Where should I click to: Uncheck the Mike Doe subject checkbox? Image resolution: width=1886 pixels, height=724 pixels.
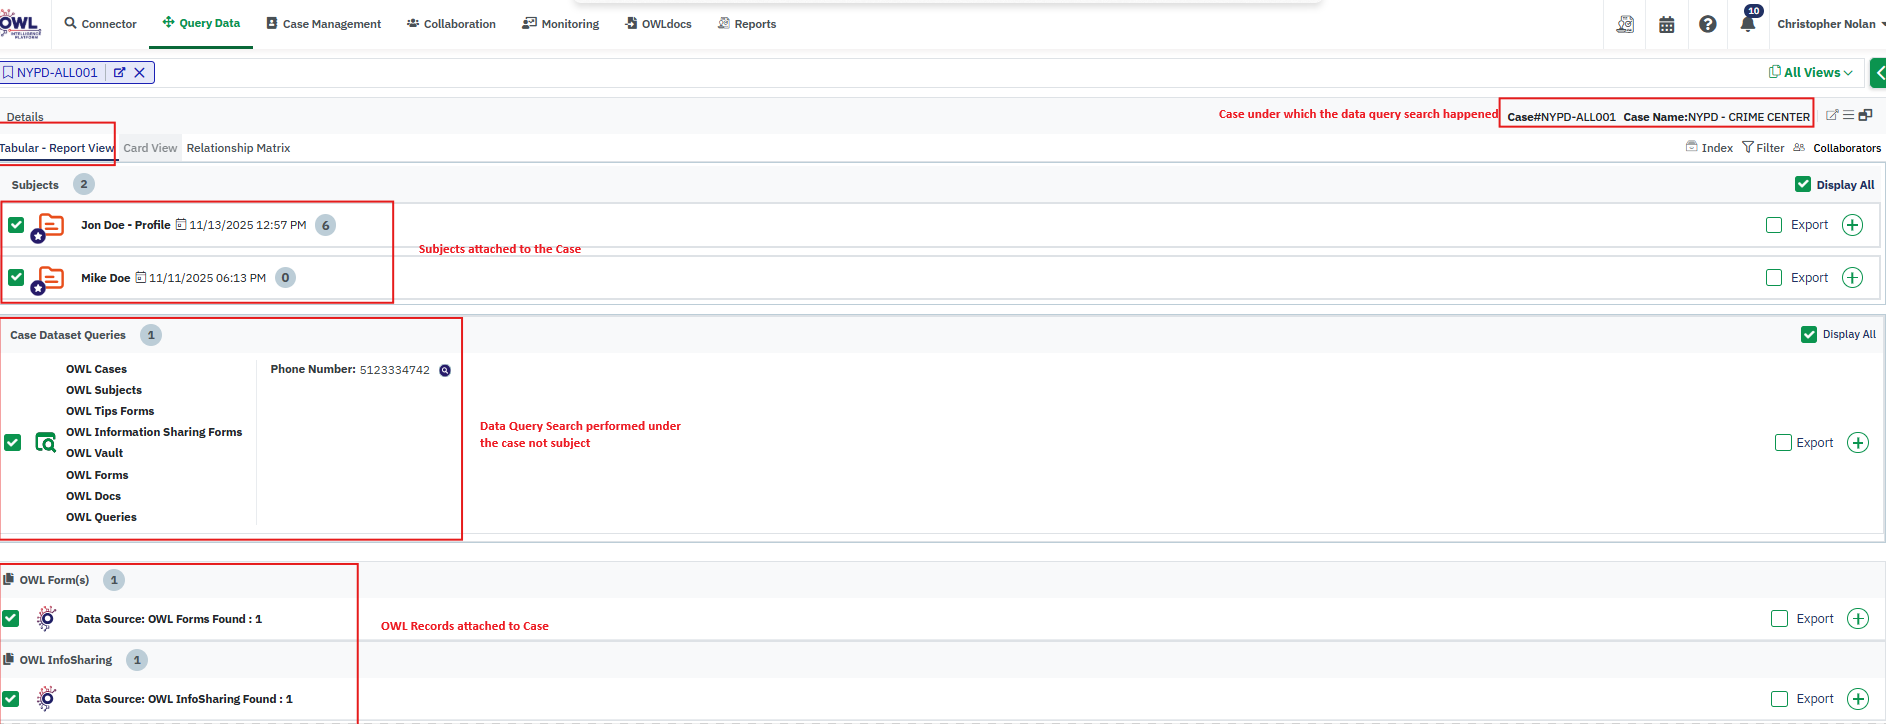click(x=16, y=277)
